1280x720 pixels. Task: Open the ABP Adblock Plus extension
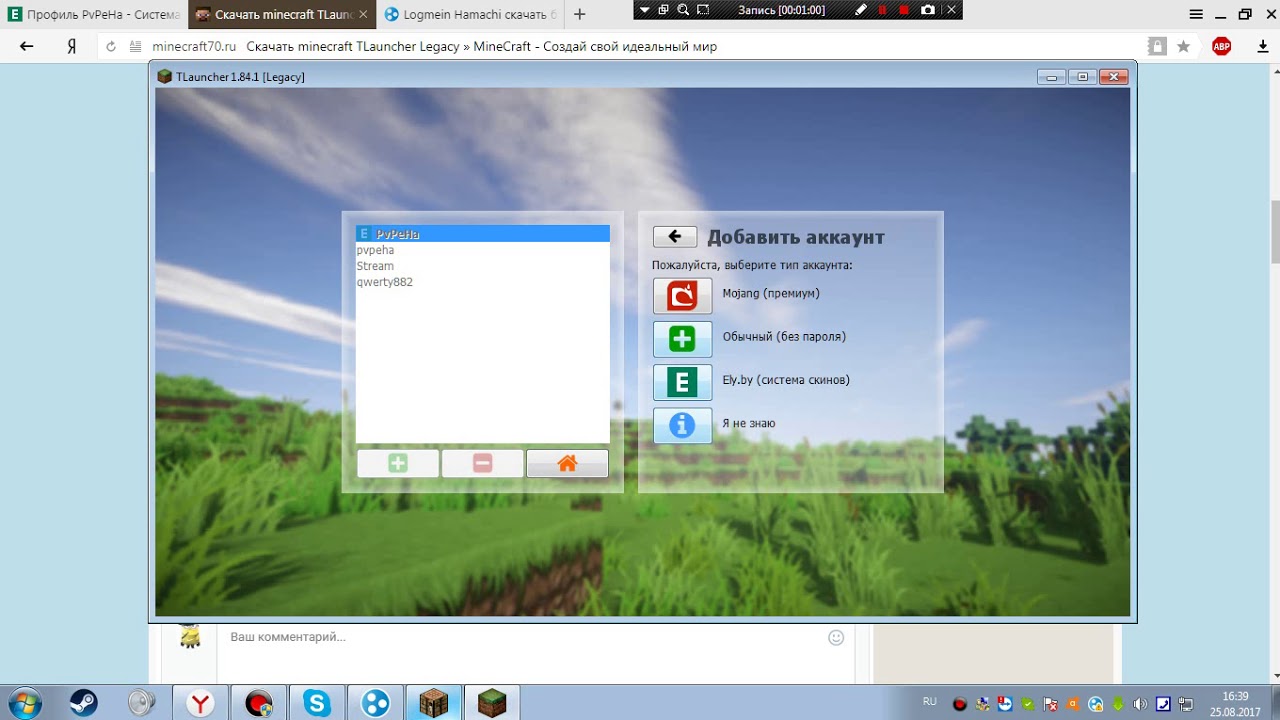click(1221, 46)
